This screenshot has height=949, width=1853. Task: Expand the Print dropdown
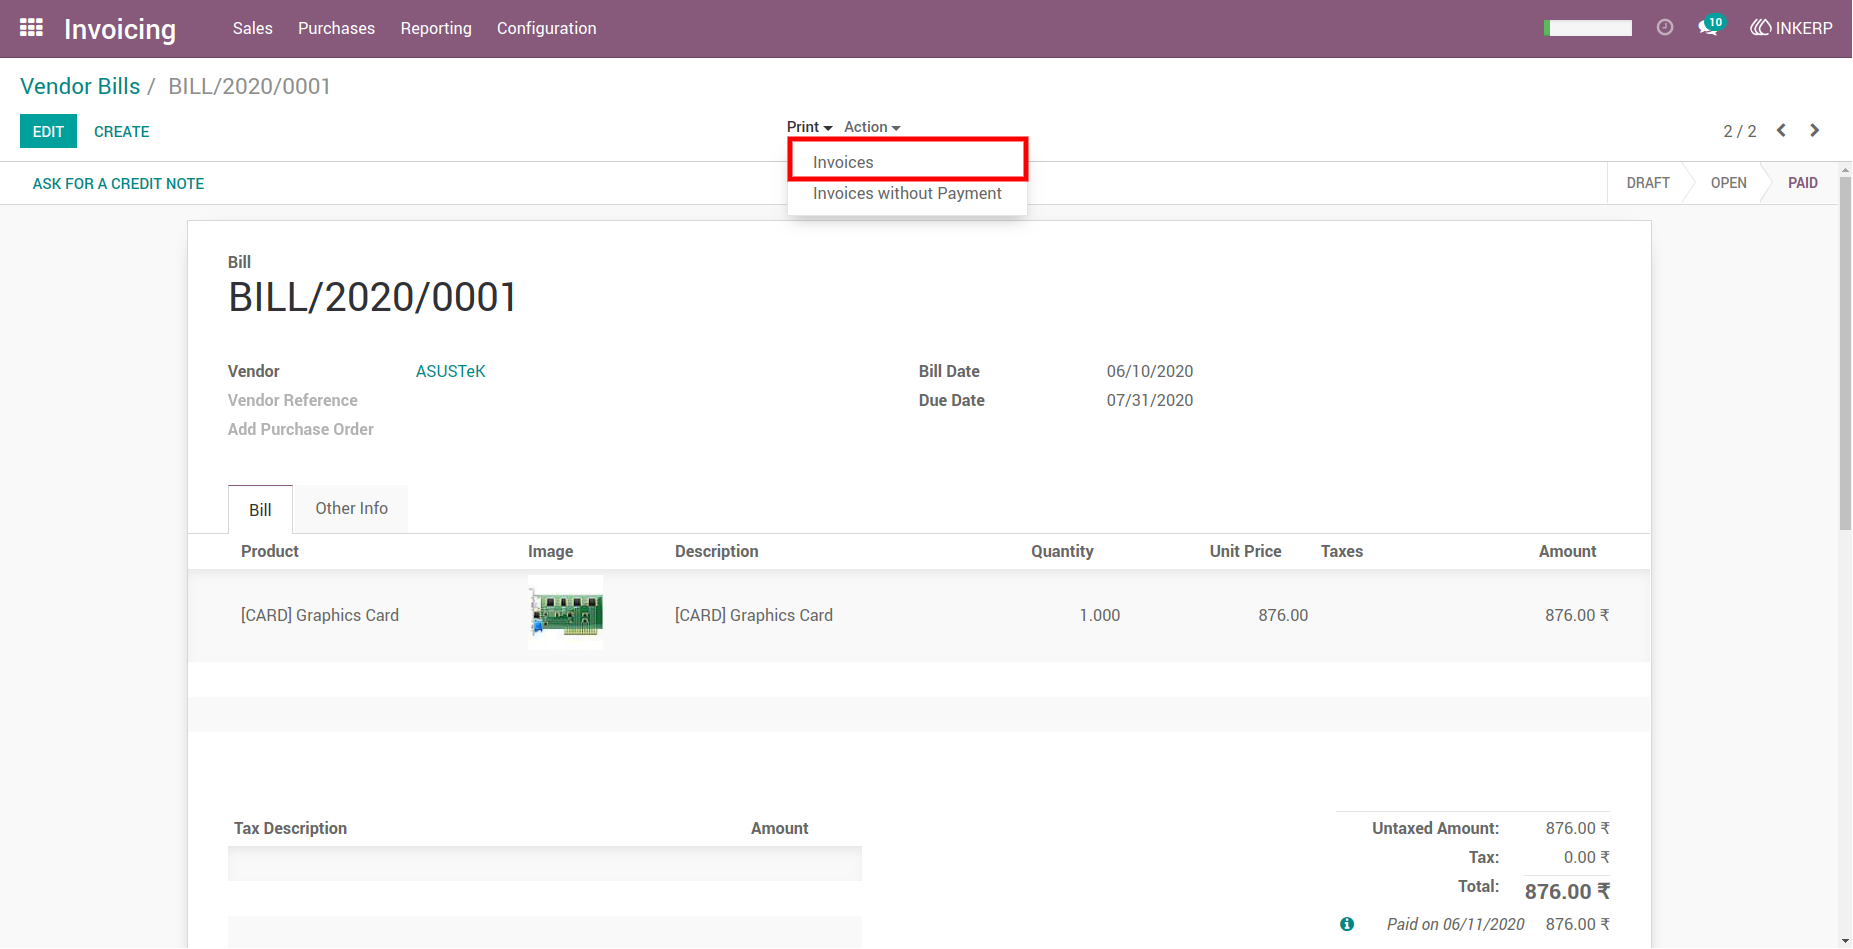point(809,127)
